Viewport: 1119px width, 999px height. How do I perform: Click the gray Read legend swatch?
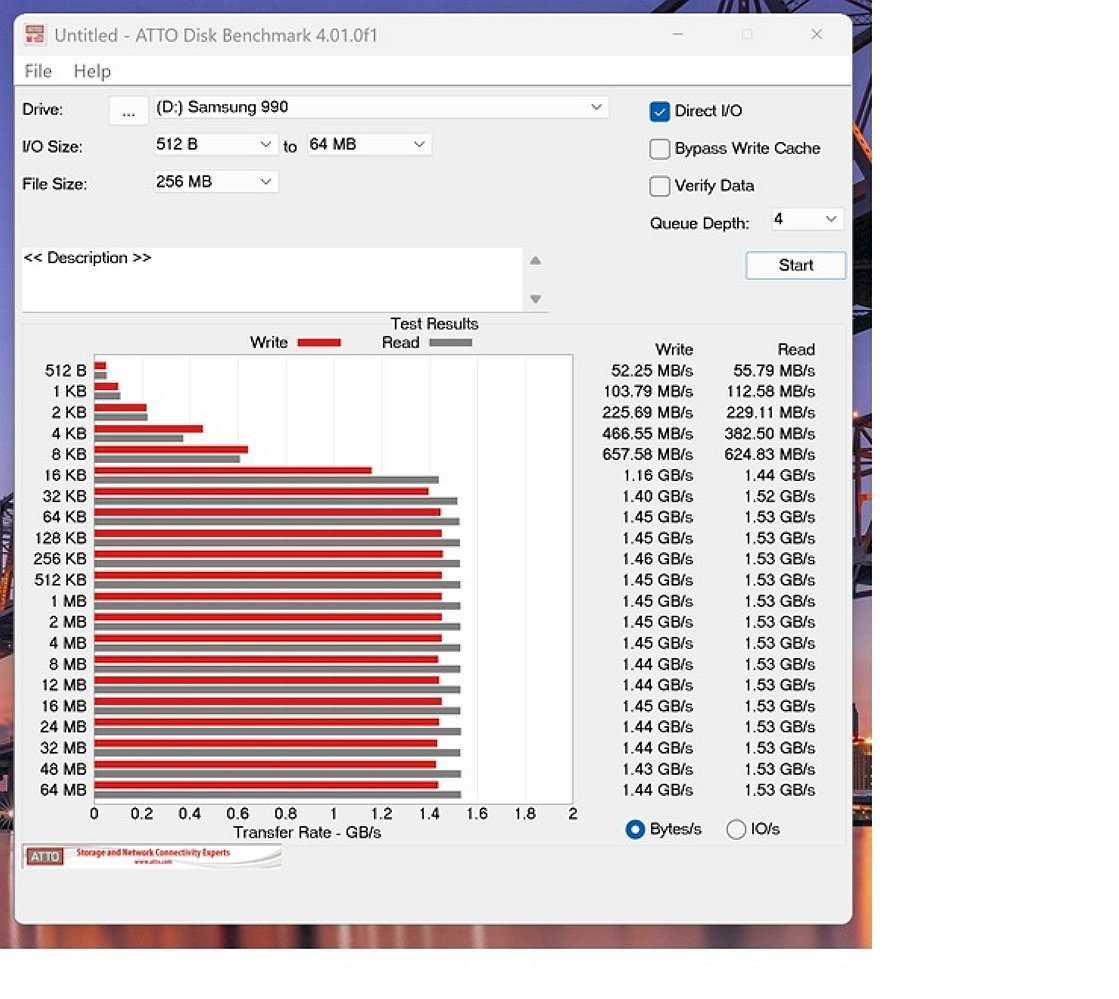pos(450,343)
